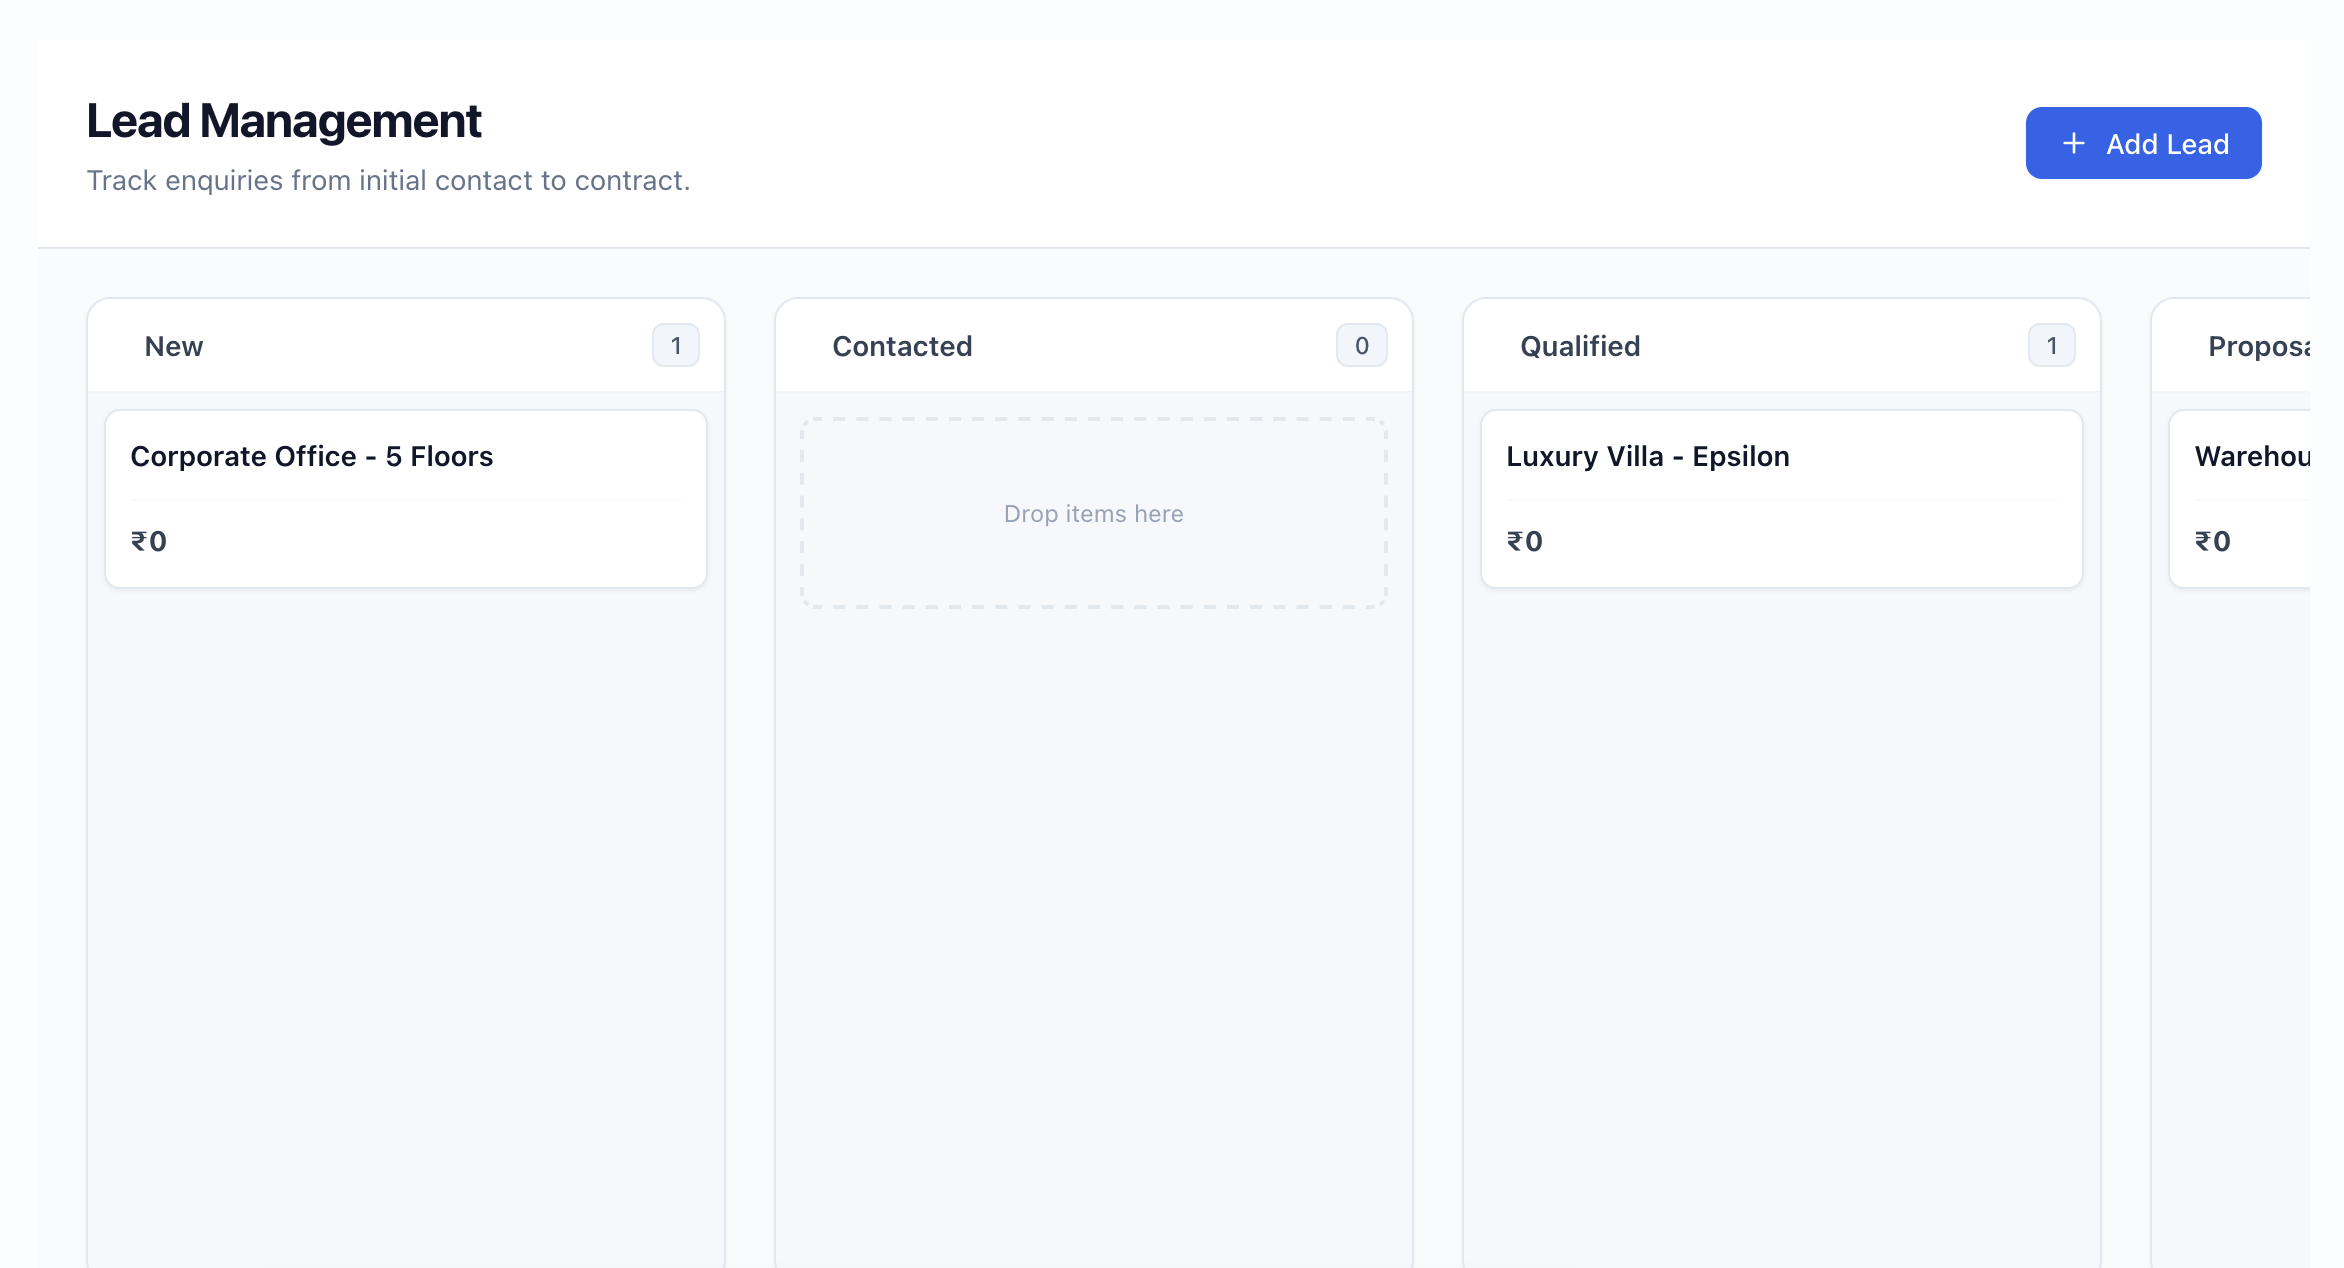Click the Contacted column header title

coord(902,347)
